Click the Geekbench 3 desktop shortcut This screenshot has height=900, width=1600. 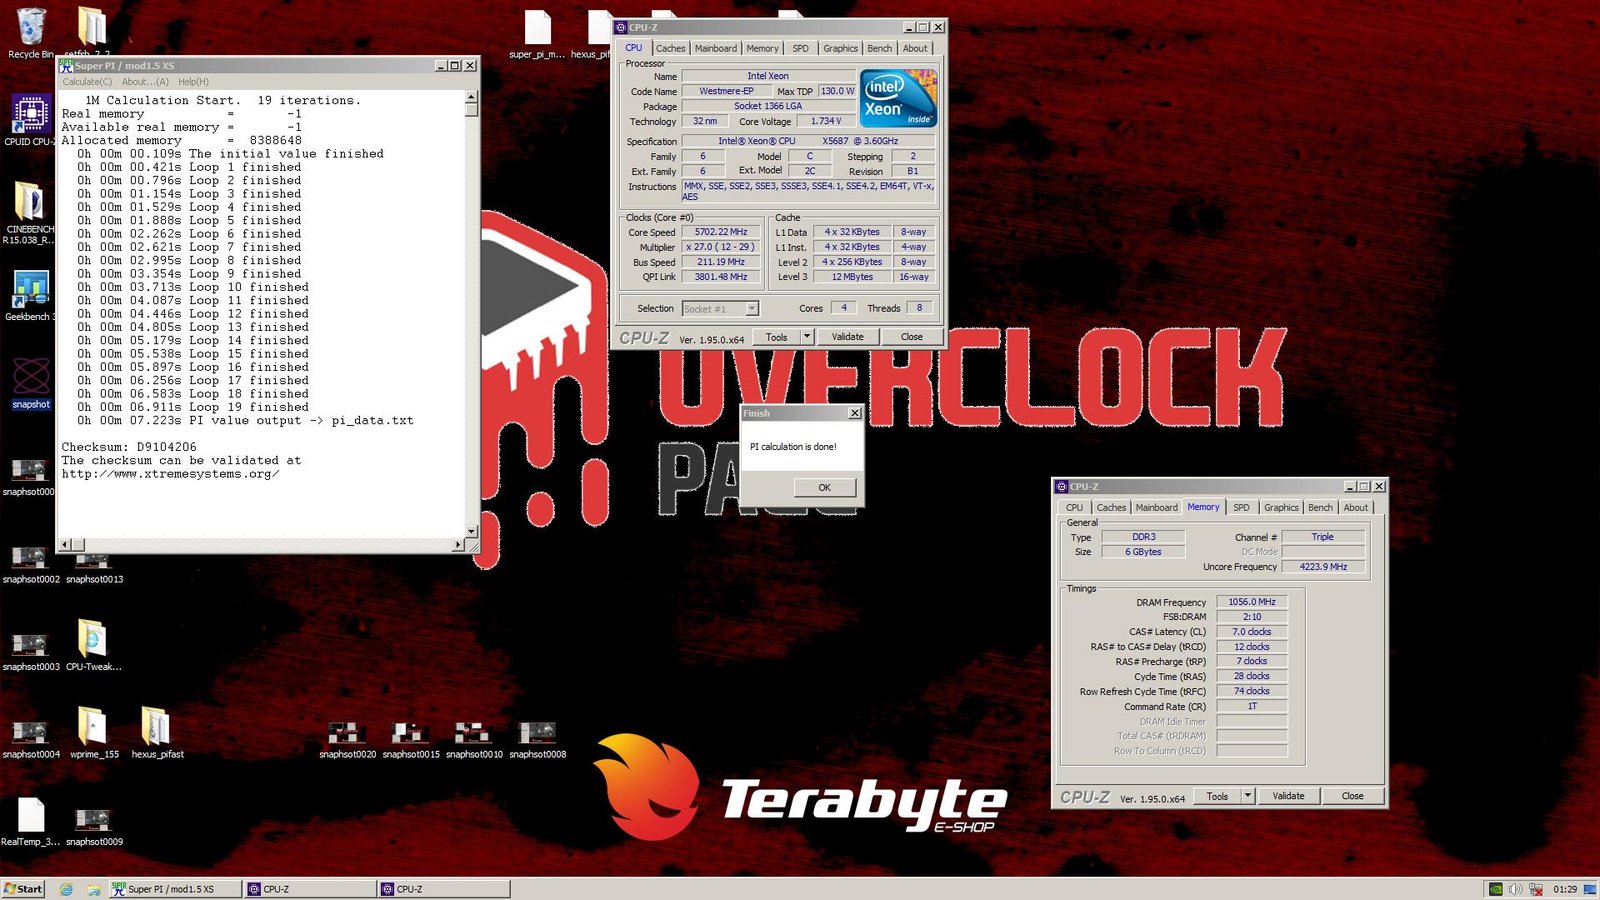30,291
